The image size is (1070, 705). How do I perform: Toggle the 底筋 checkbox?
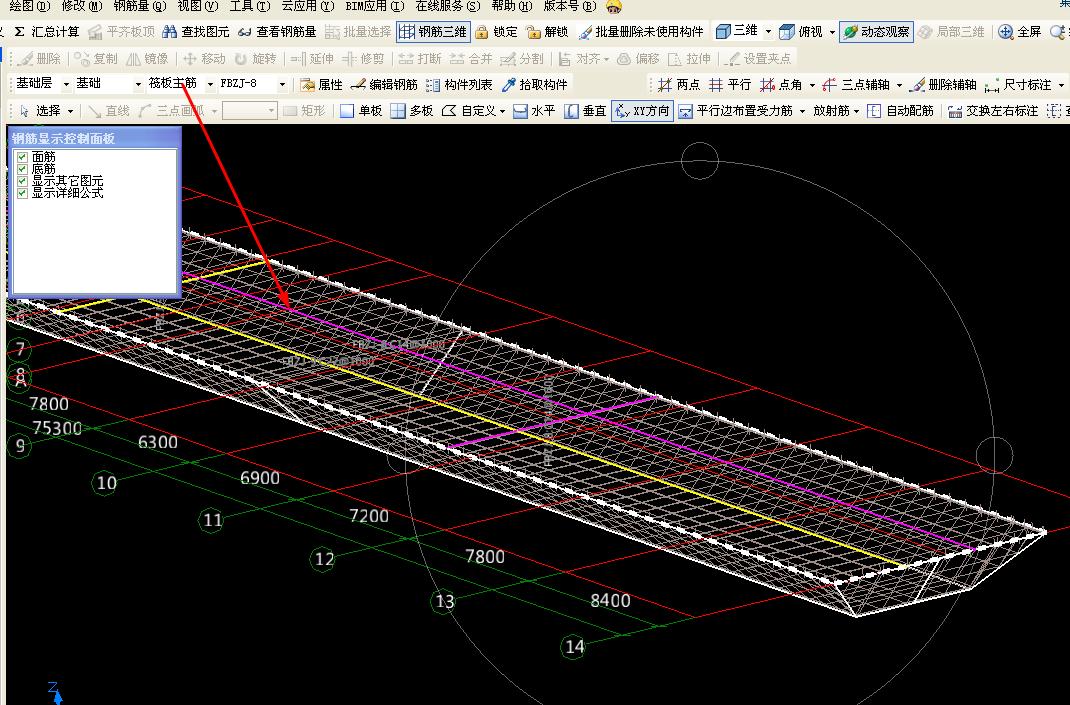[22, 169]
